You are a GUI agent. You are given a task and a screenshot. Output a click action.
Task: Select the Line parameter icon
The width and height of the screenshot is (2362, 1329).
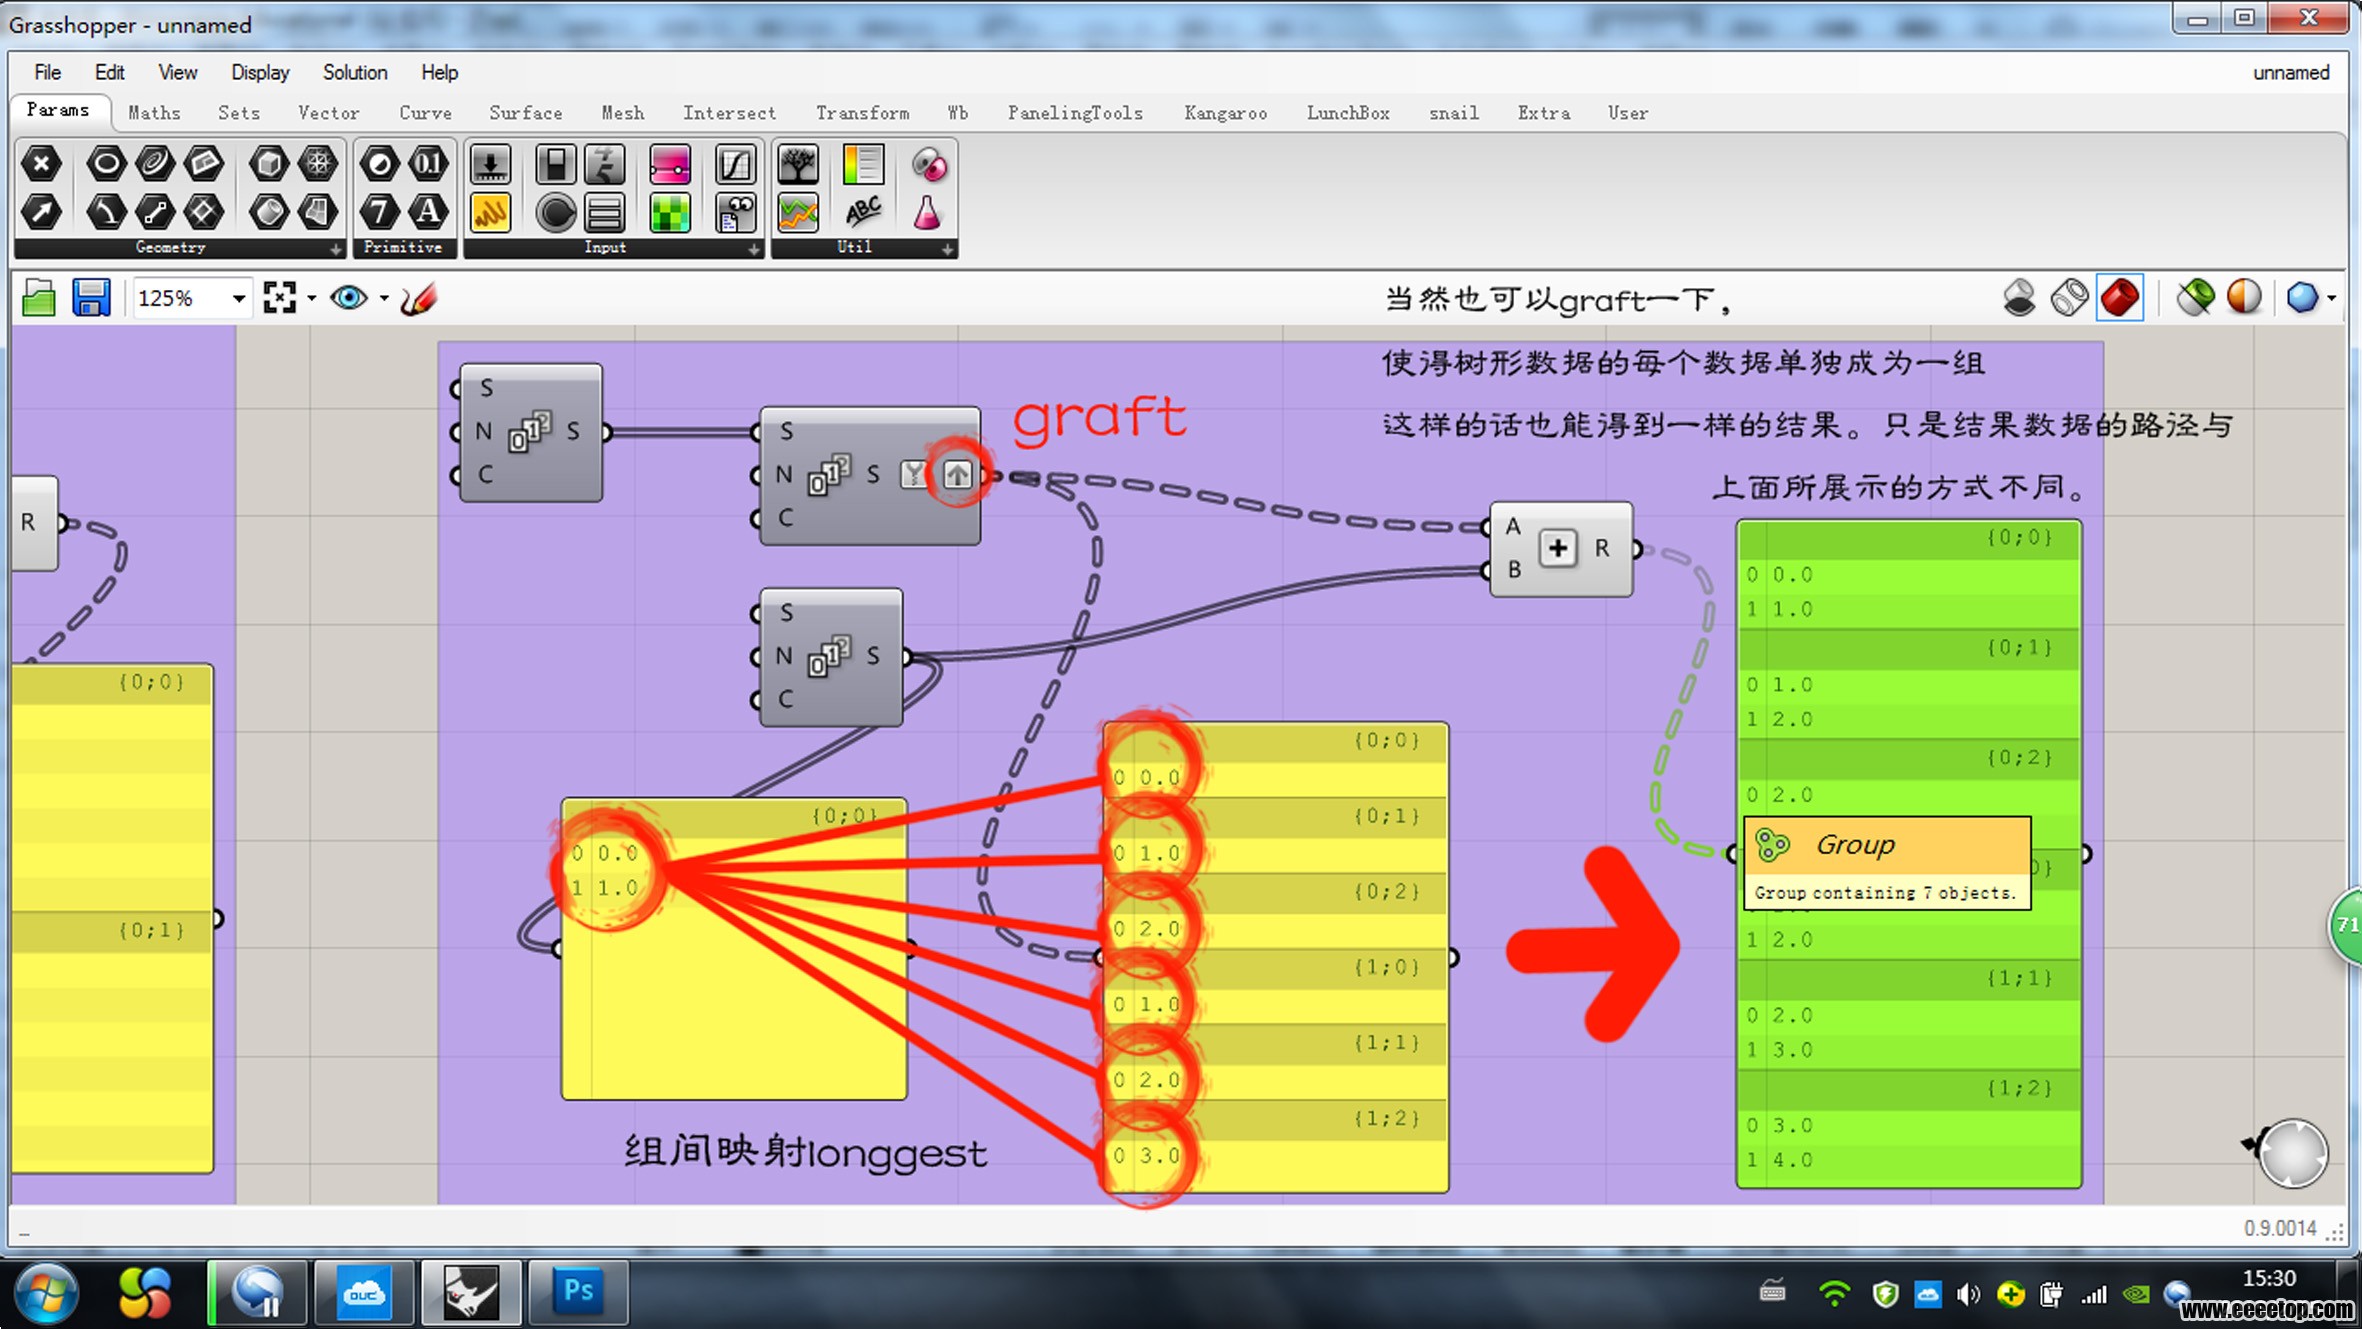click(155, 211)
